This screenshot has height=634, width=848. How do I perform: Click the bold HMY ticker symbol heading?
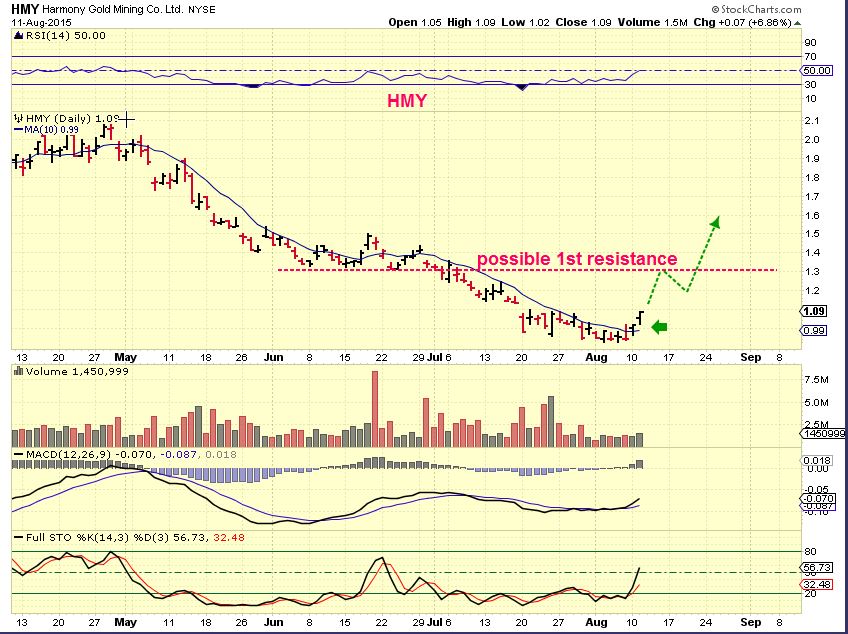(25, 9)
